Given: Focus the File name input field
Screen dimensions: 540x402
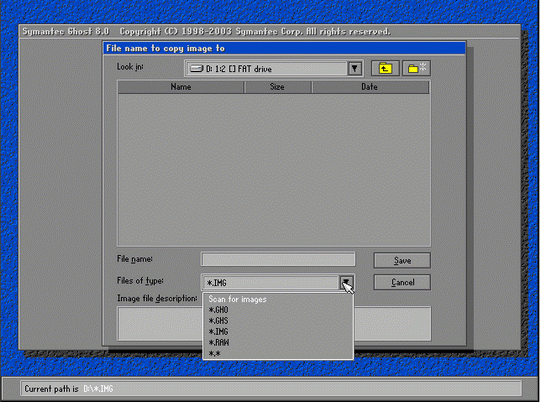Looking at the screenshot, I should pyautogui.click(x=278, y=259).
